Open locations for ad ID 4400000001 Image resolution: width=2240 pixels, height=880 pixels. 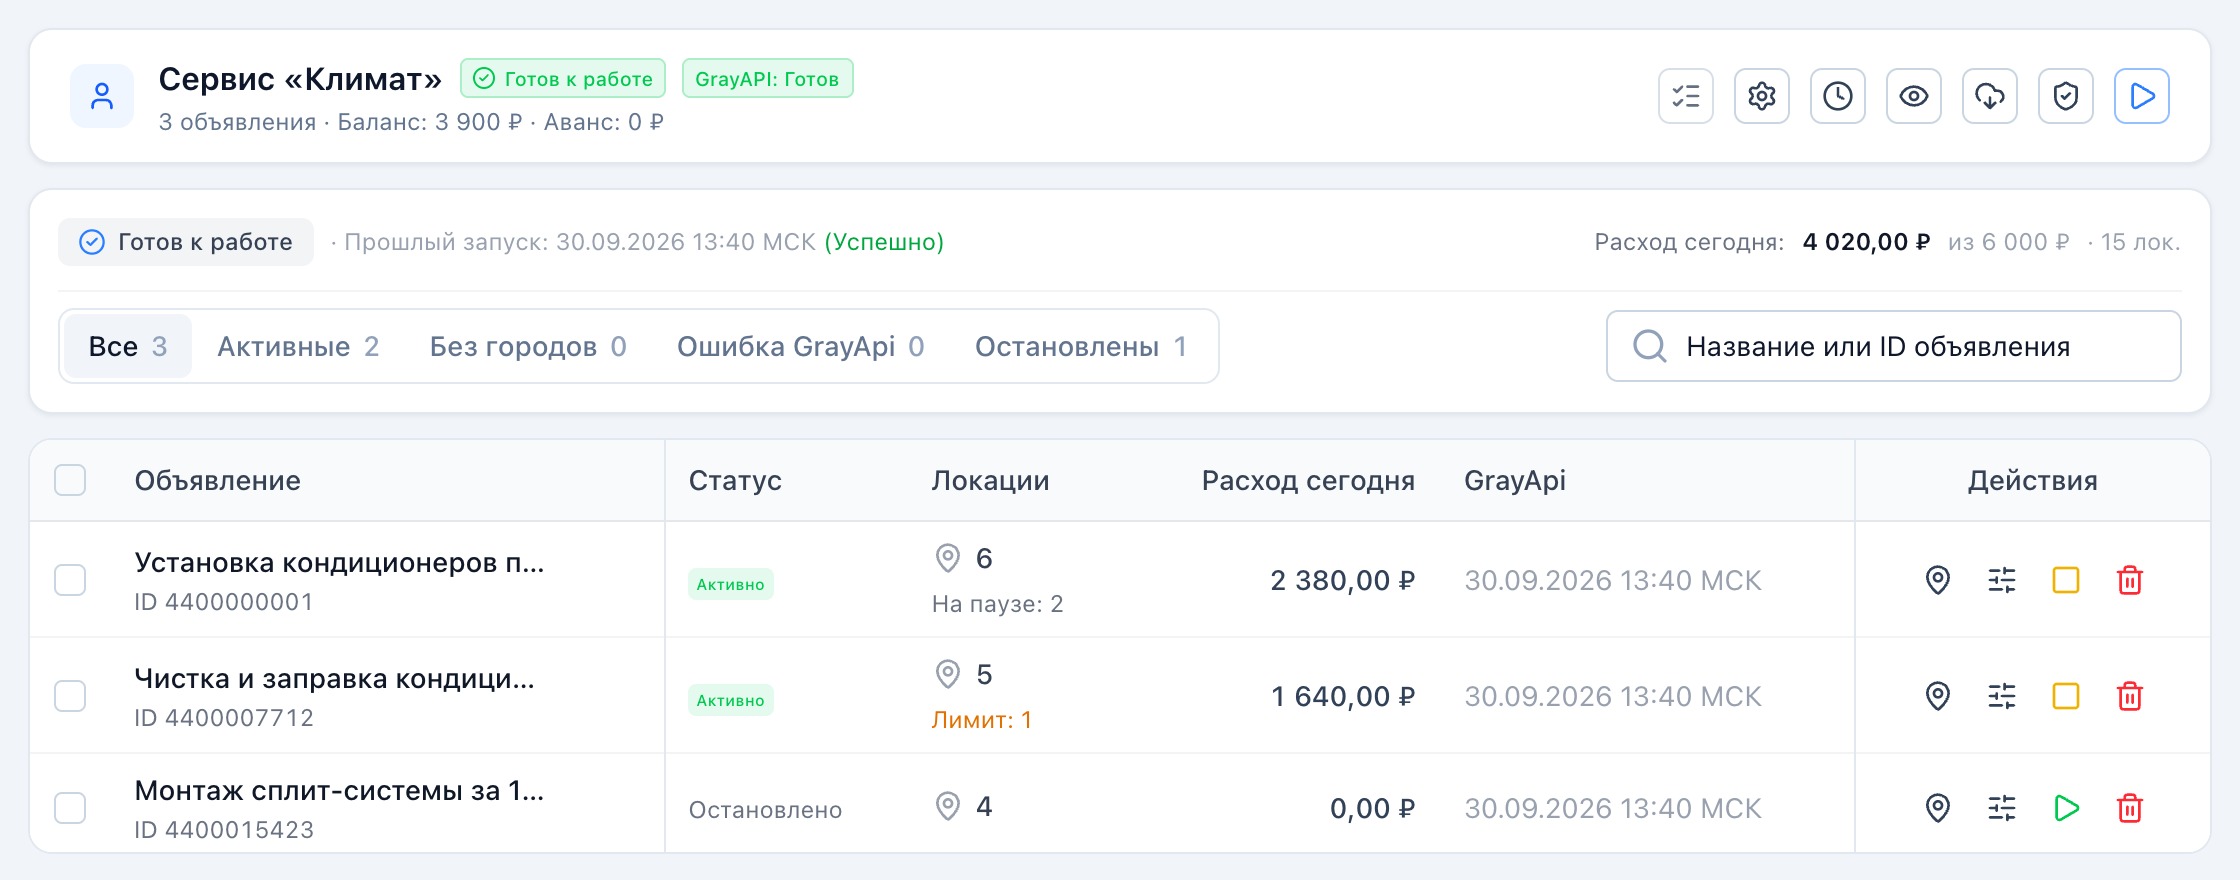(x=1938, y=580)
